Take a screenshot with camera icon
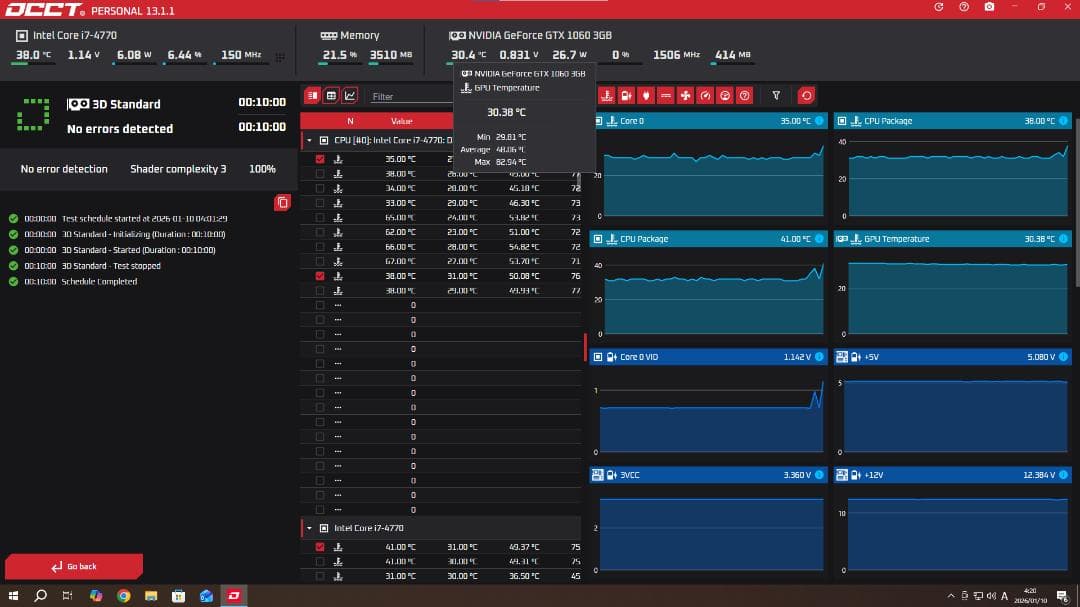 point(989,7)
